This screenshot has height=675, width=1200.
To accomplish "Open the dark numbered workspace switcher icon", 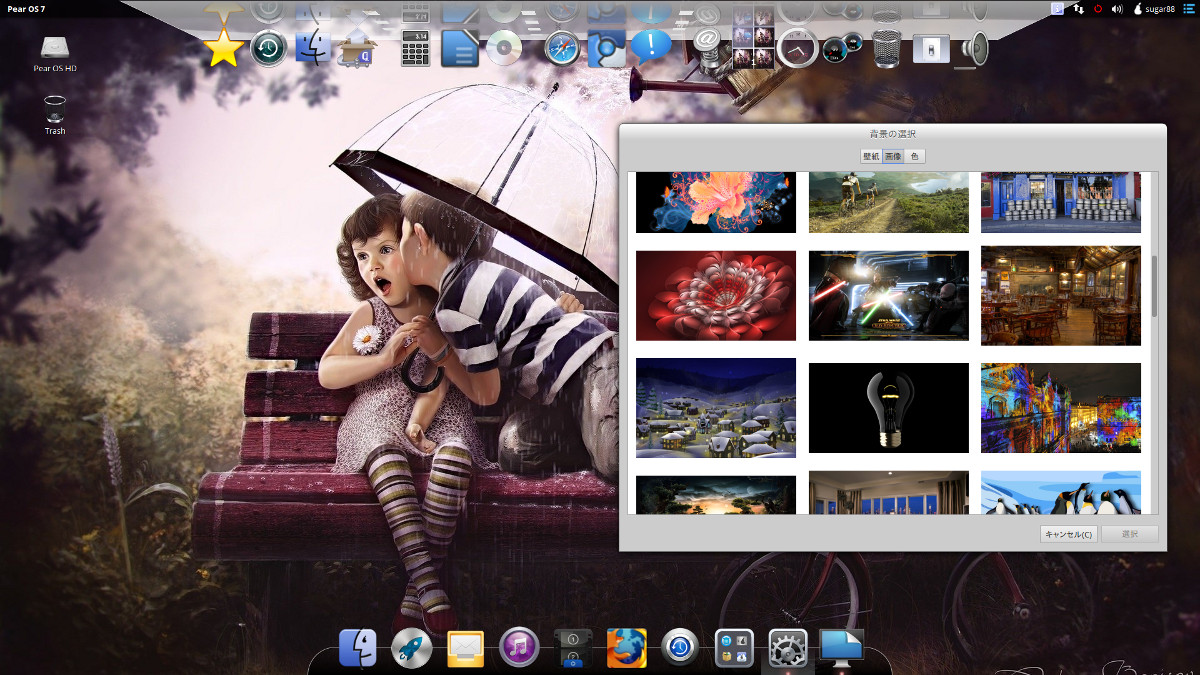I will (x=573, y=648).
